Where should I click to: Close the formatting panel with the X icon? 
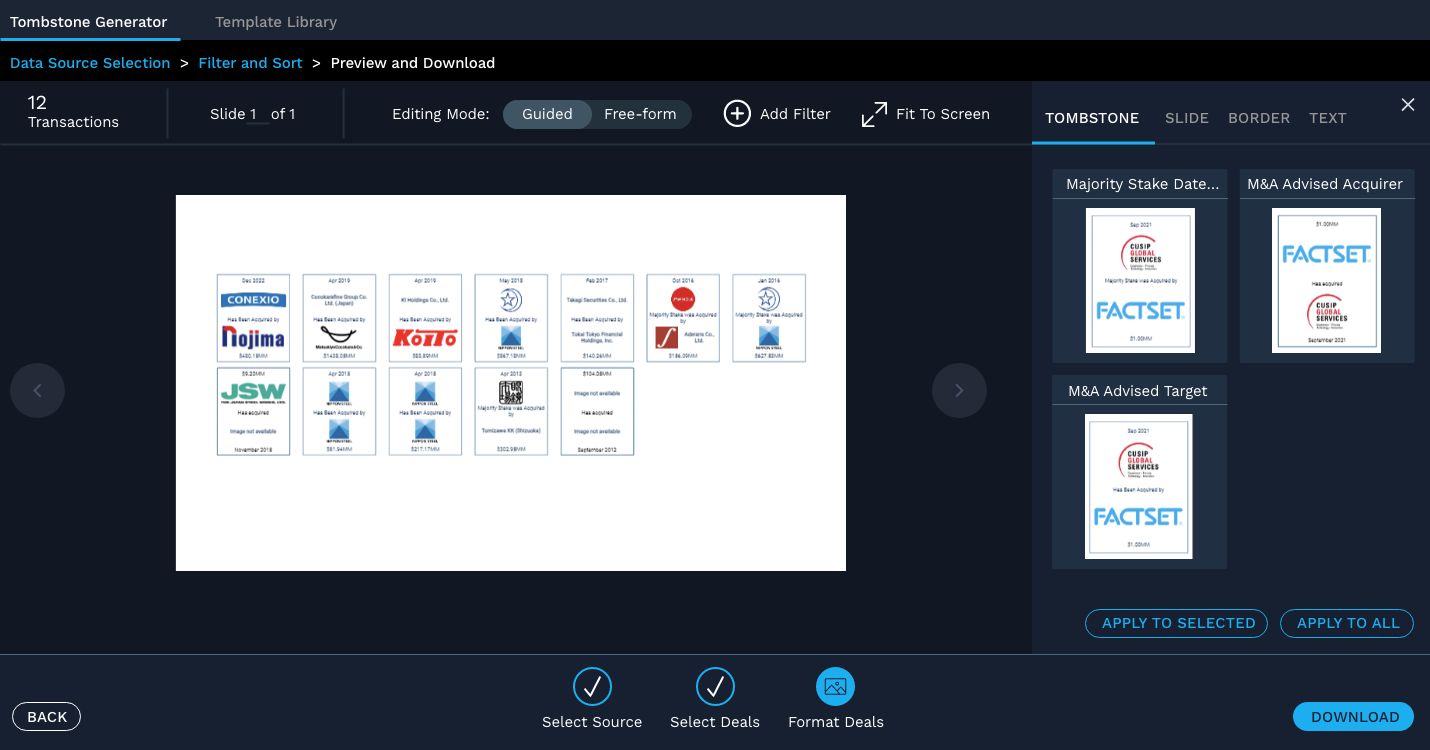[1407, 104]
